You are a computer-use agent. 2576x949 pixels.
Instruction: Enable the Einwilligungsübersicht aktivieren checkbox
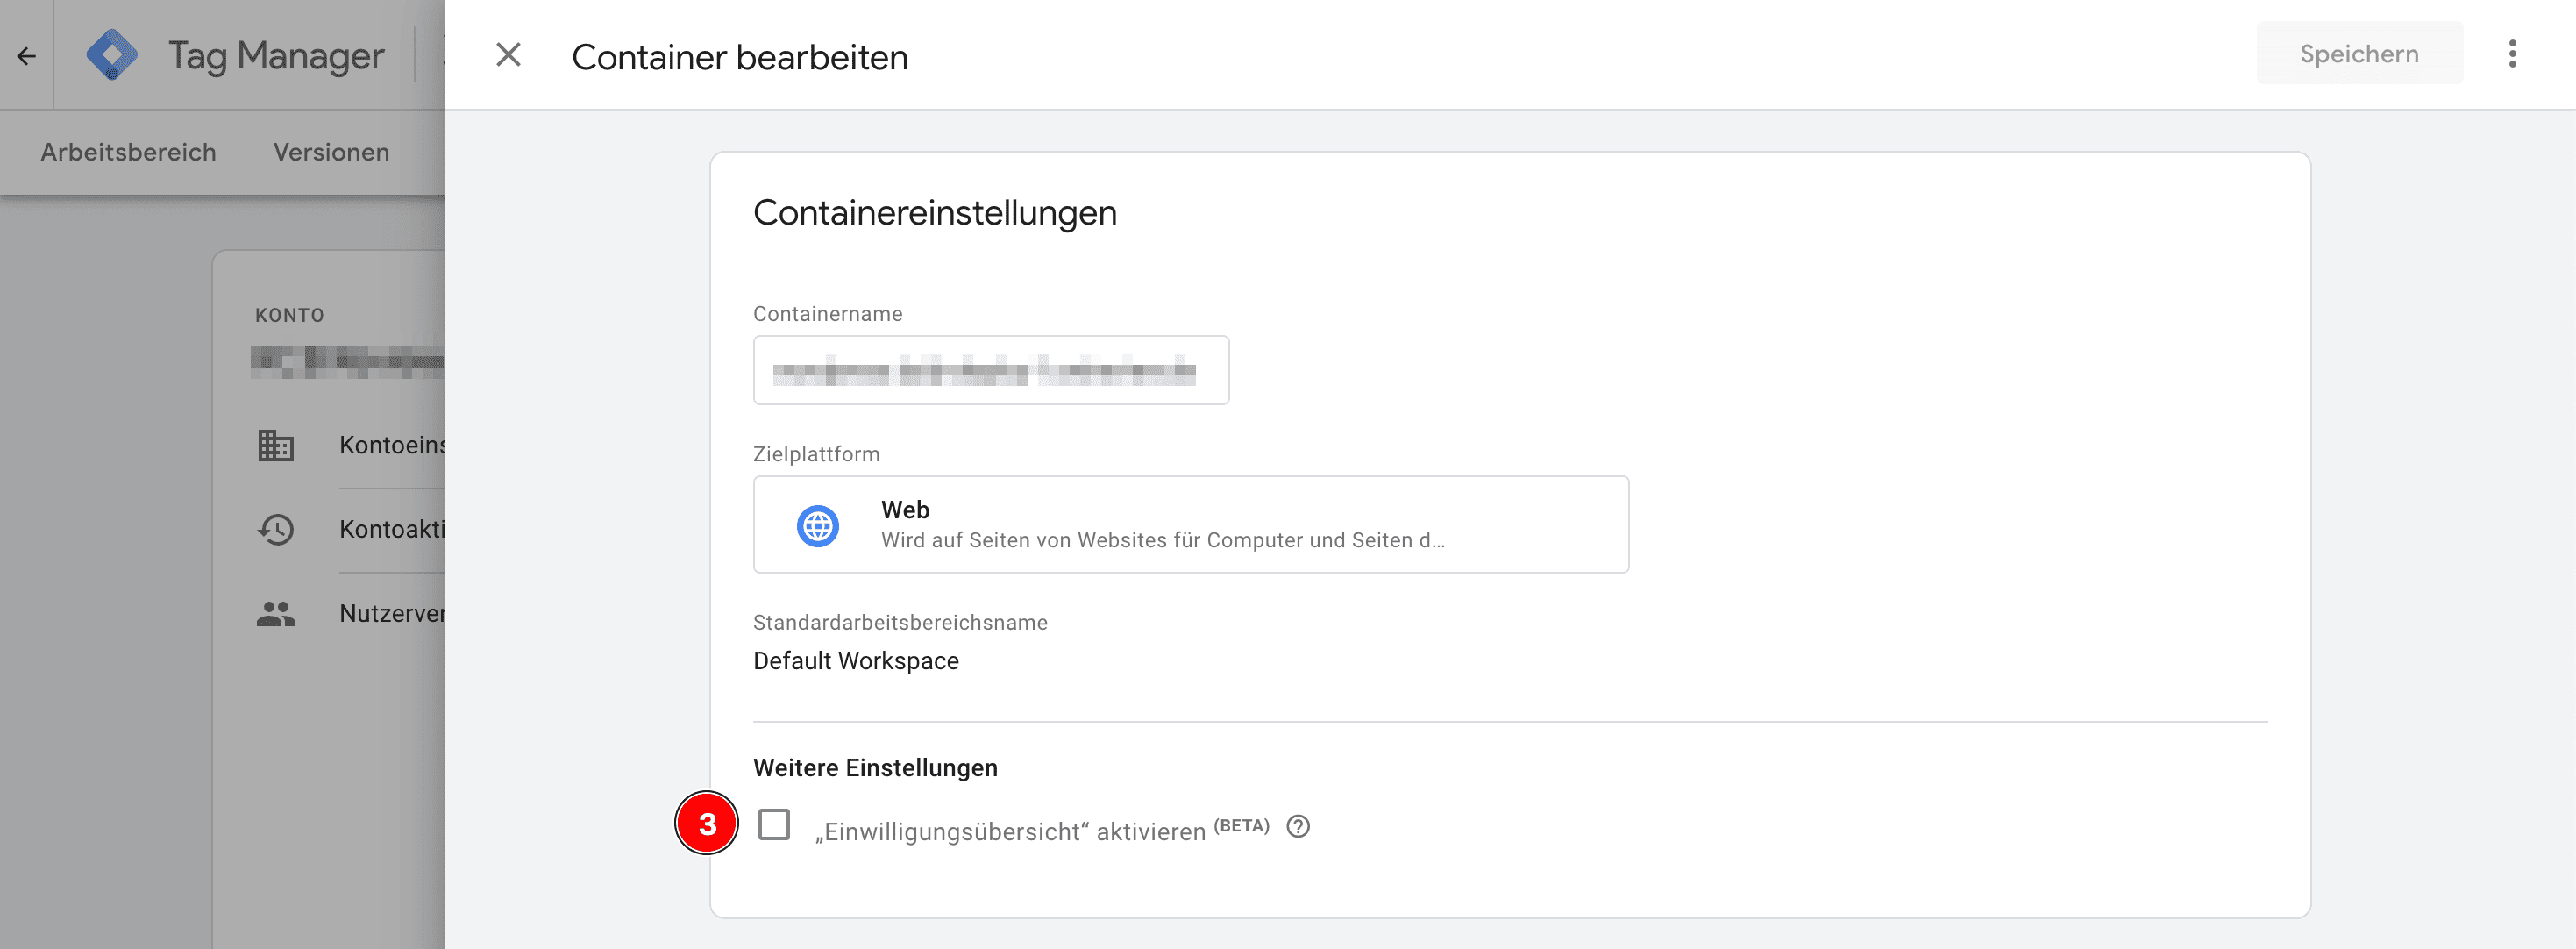(x=773, y=825)
